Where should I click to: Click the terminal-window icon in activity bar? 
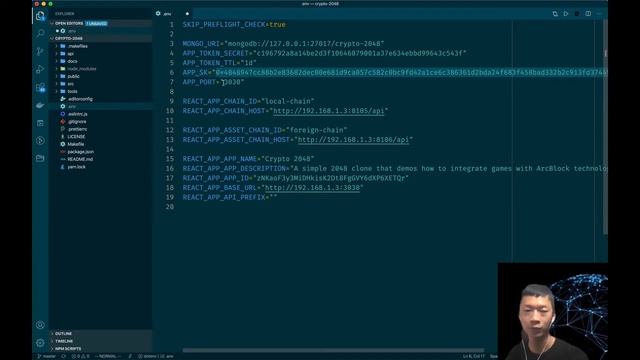coord(40,123)
